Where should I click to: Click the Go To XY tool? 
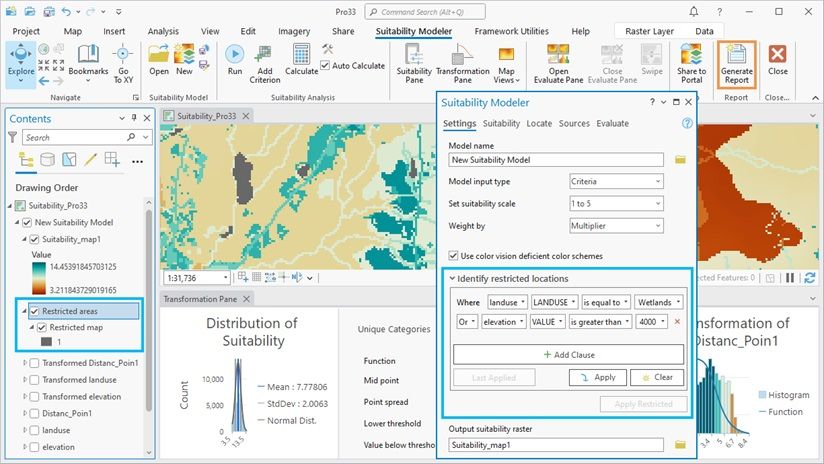point(123,64)
